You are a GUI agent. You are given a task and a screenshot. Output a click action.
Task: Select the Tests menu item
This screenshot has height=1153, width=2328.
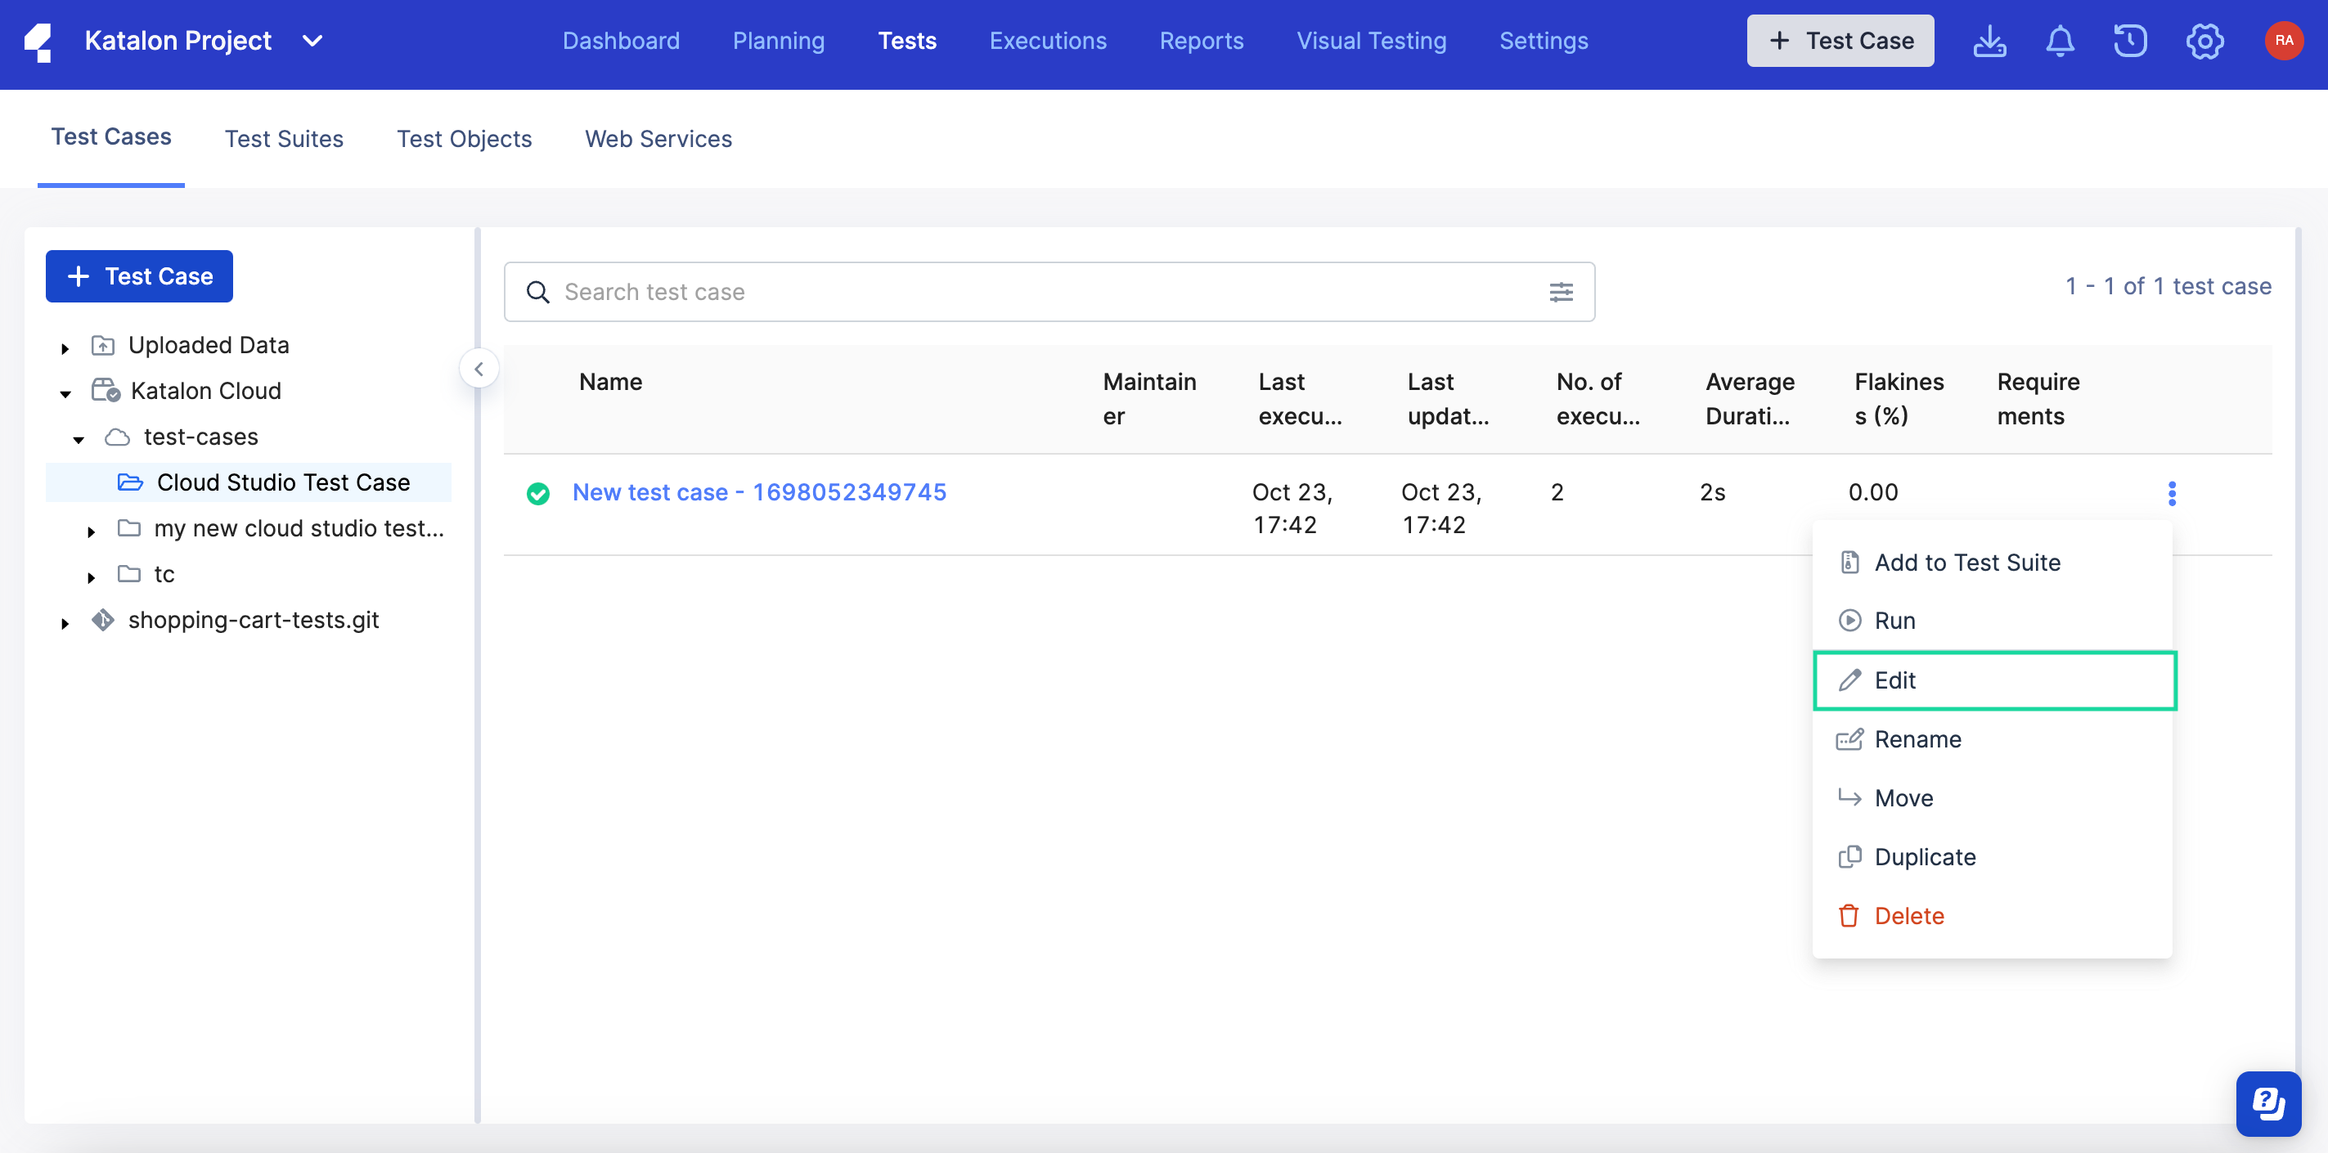[907, 41]
